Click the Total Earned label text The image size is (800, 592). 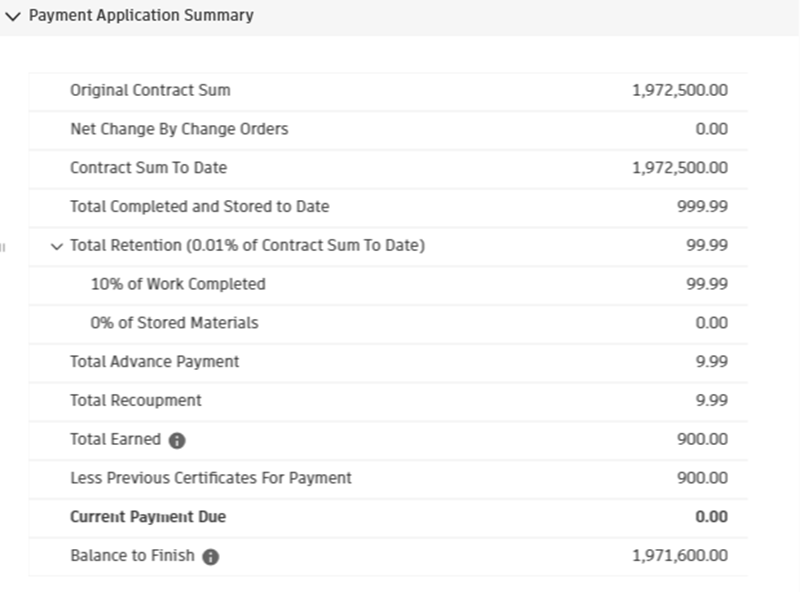coord(115,440)
